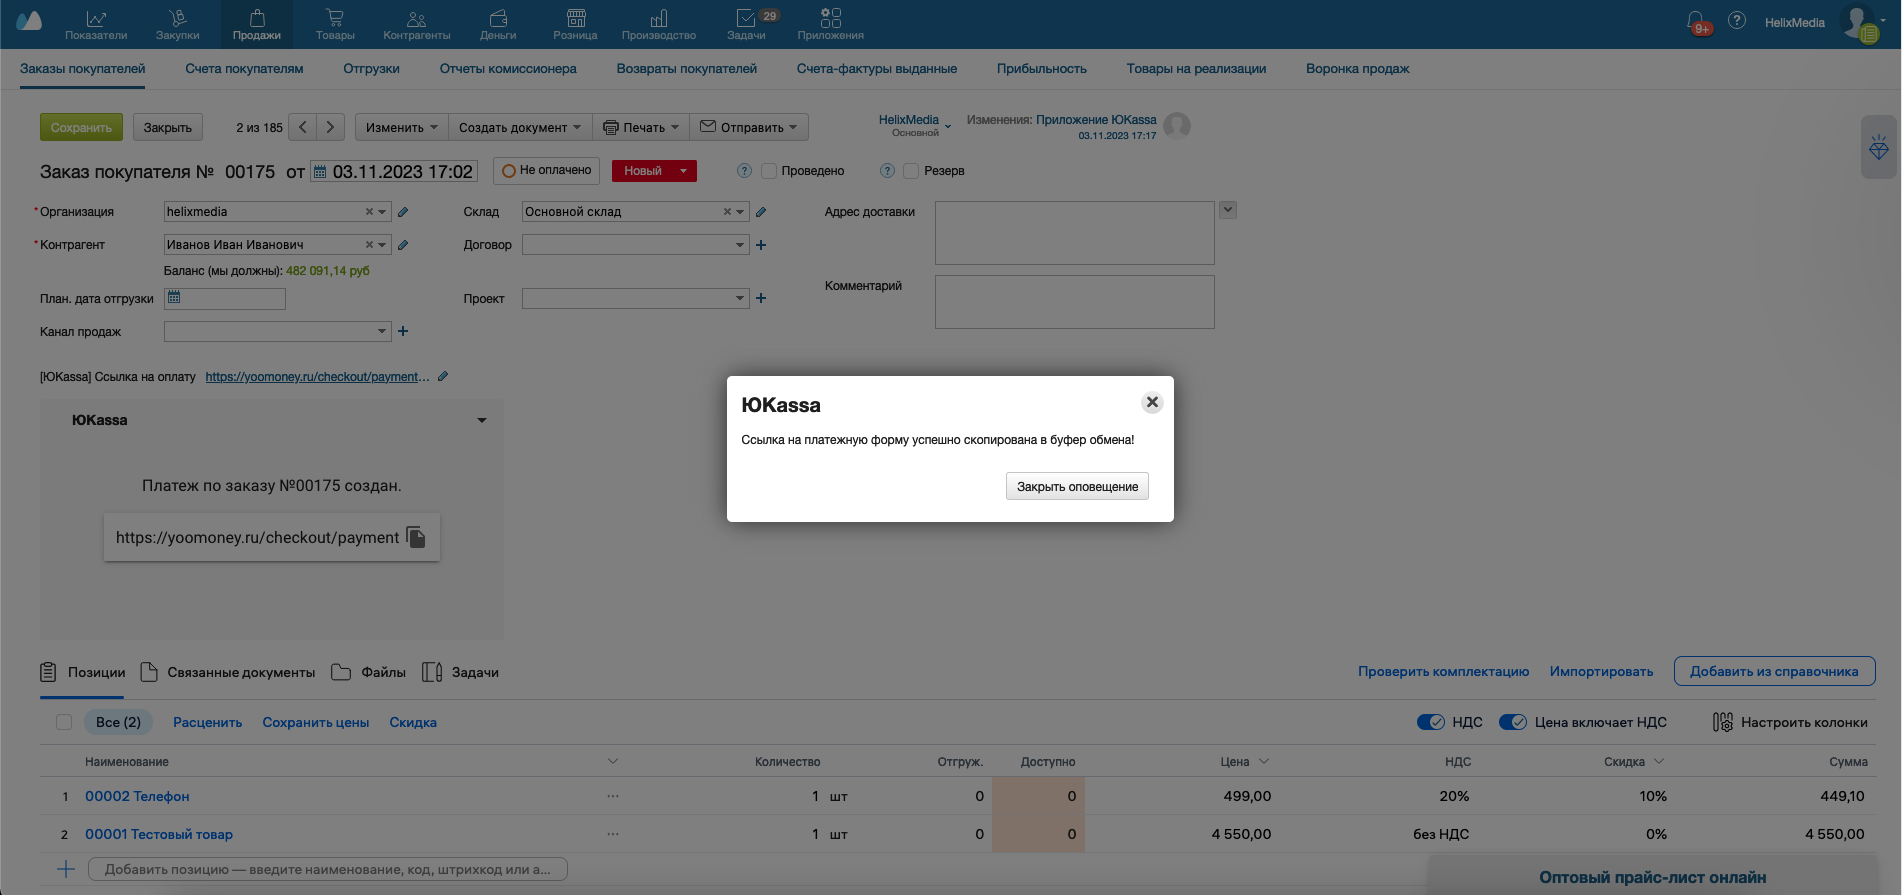The image size is (1902, 895).
Task: Open the help hint beside Проведено
Action: pyautogui.click(x=744, y=171)
